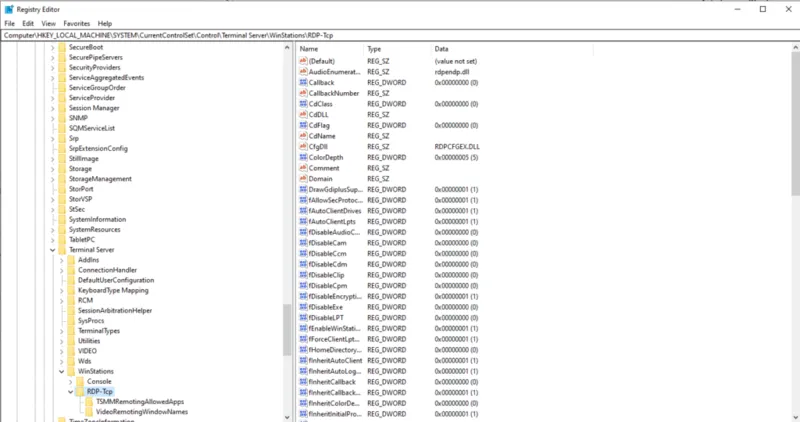The height and width of the screenshot is (422, 800).
Task: Select the SysProcs key
Action: pos(91,320)
